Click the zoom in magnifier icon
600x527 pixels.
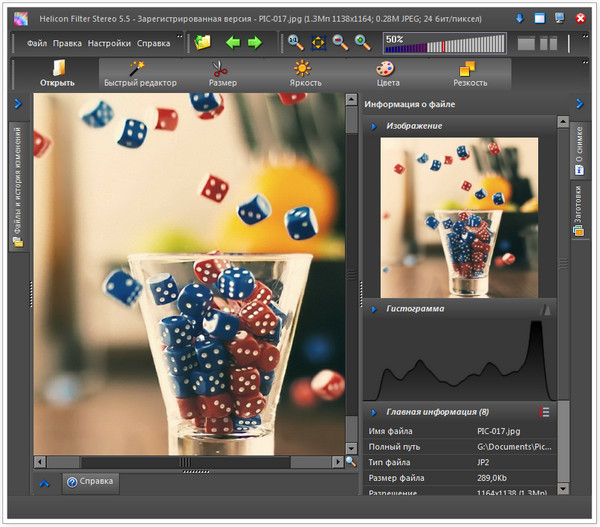click(361, 42)
